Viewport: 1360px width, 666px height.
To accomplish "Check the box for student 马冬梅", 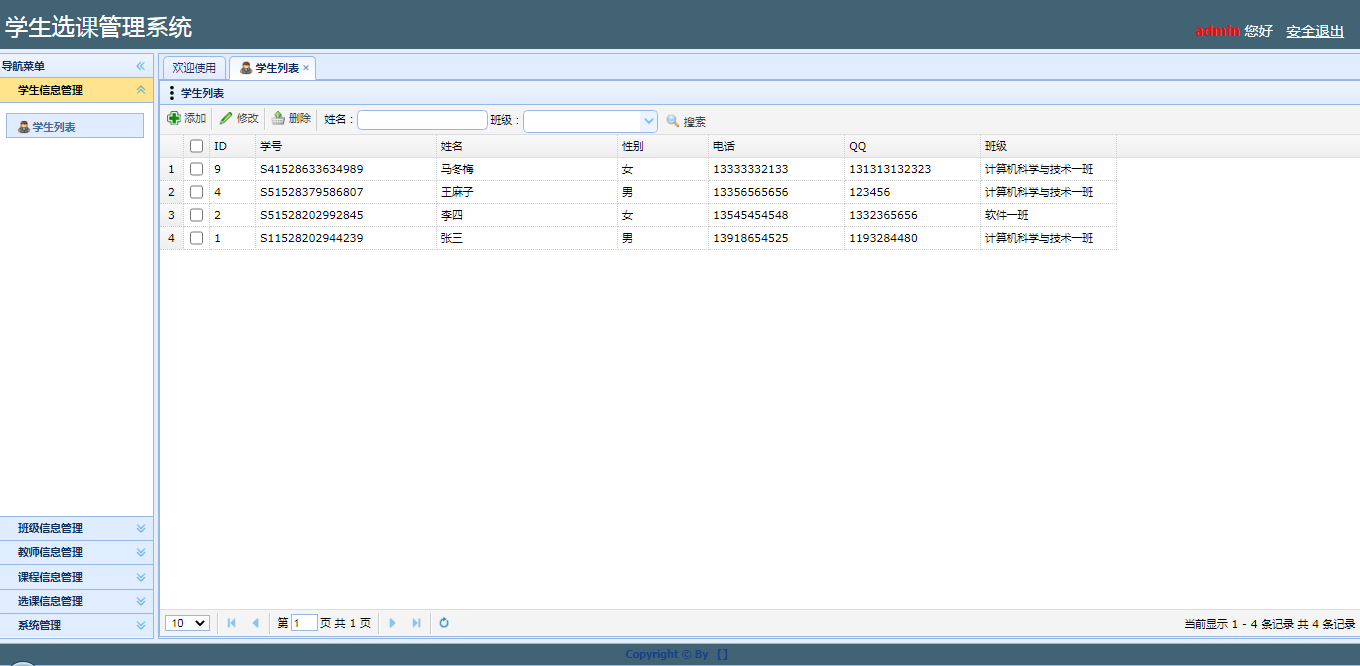I will (197, 169).
